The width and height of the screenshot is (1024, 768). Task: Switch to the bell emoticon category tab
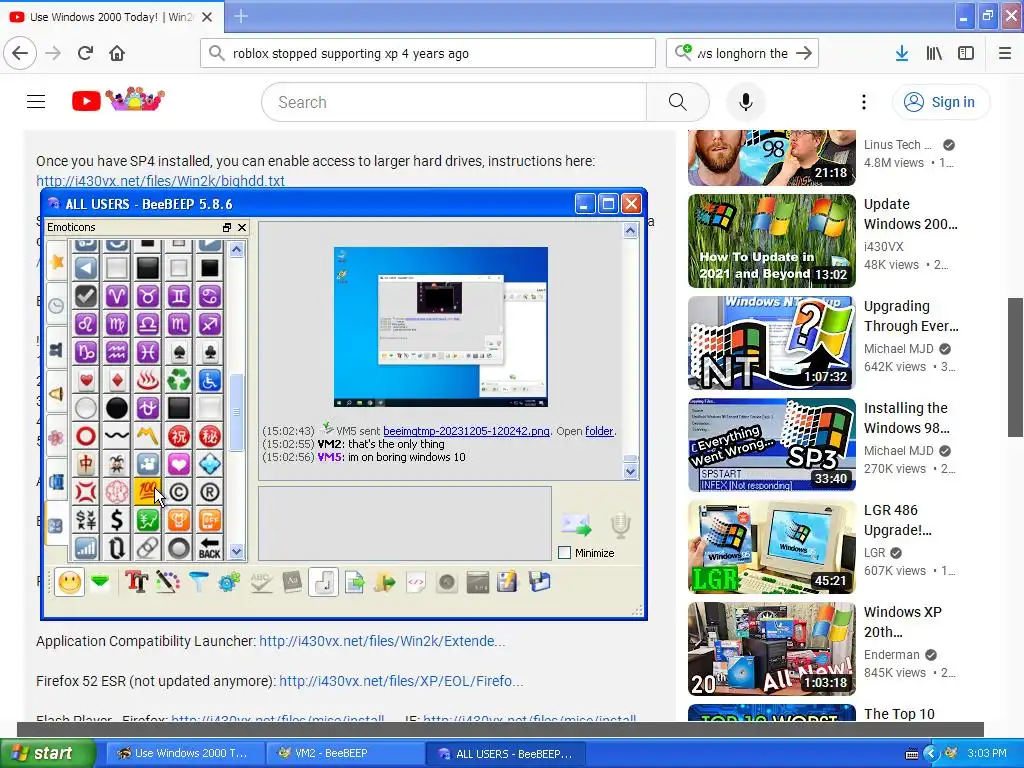click(57, 394)
